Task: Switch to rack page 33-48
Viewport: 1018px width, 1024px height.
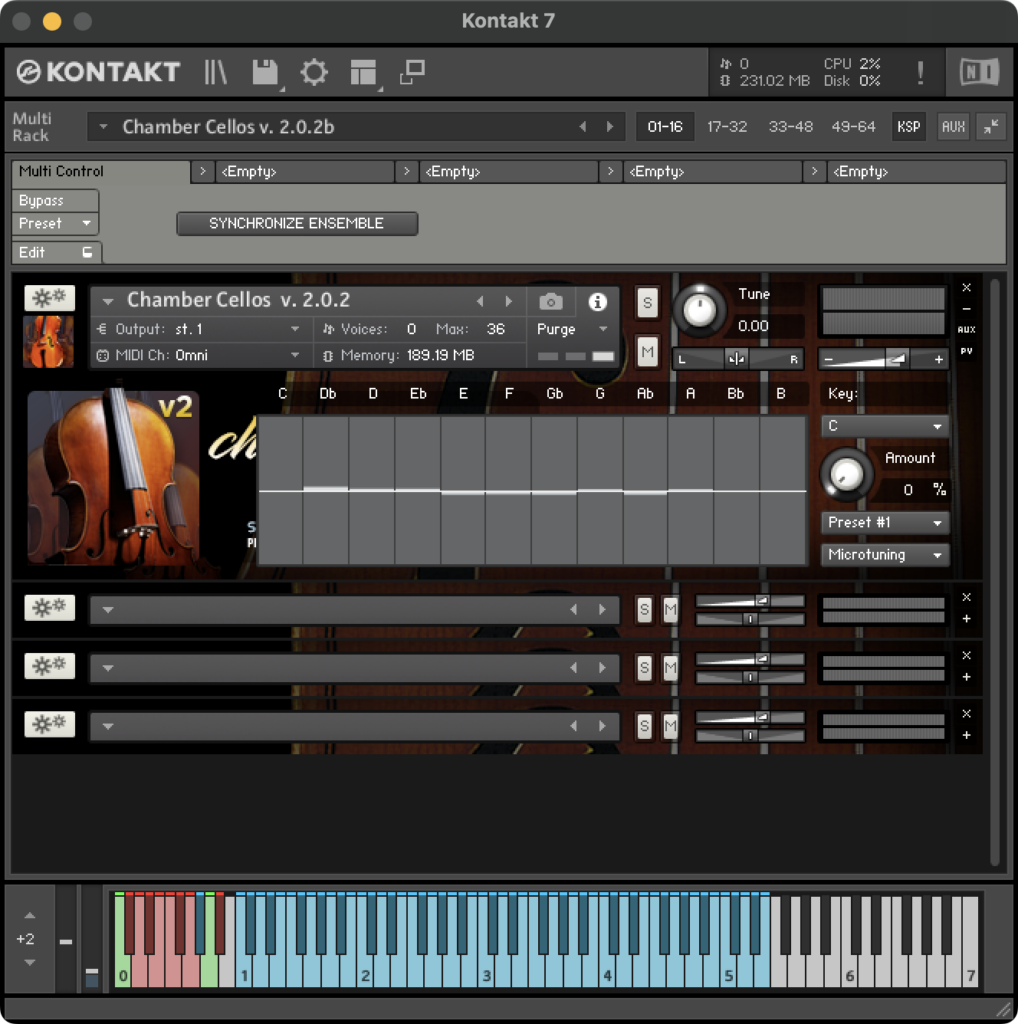Action: pos(790,127)
